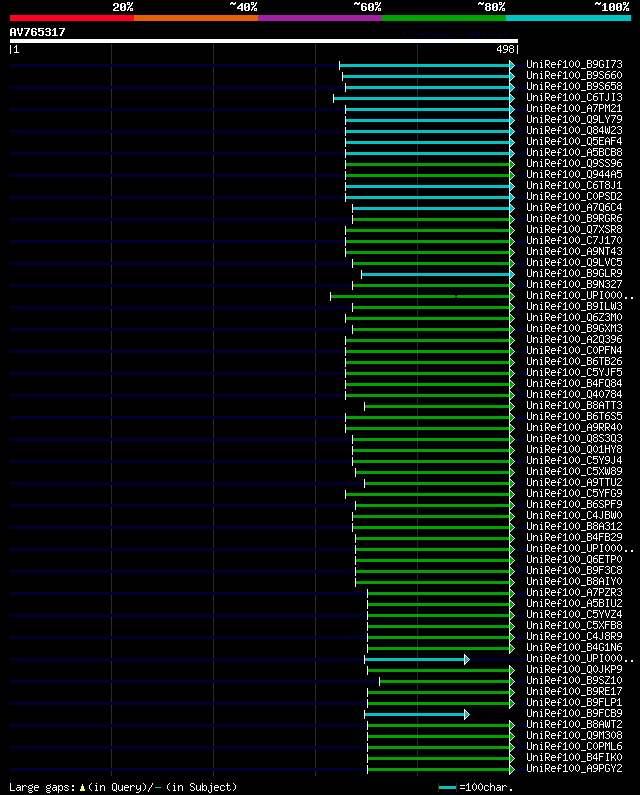Select hit UniRef100_B6TB26

click(574, 362)
